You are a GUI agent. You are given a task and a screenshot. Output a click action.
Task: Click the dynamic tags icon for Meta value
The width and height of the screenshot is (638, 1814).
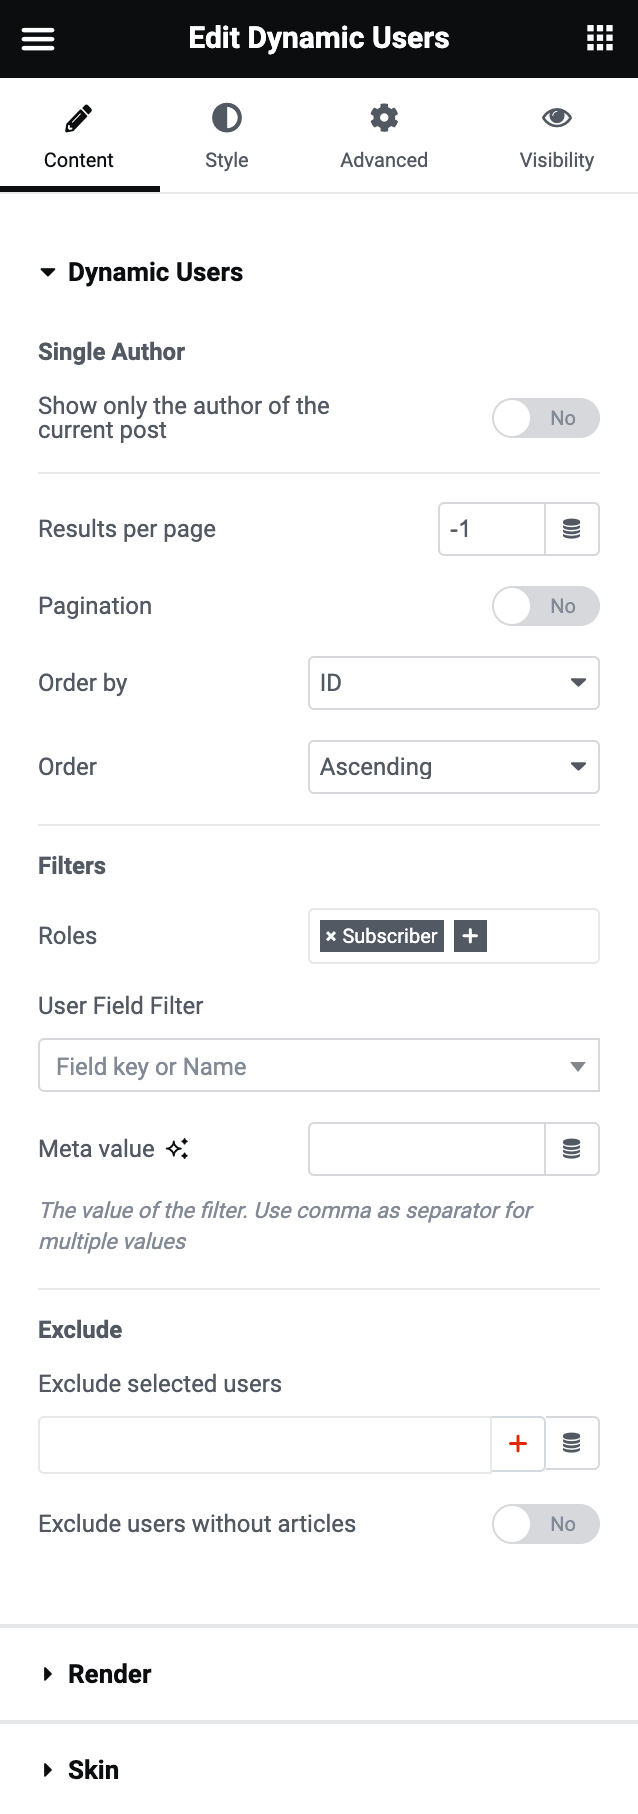572,1149
